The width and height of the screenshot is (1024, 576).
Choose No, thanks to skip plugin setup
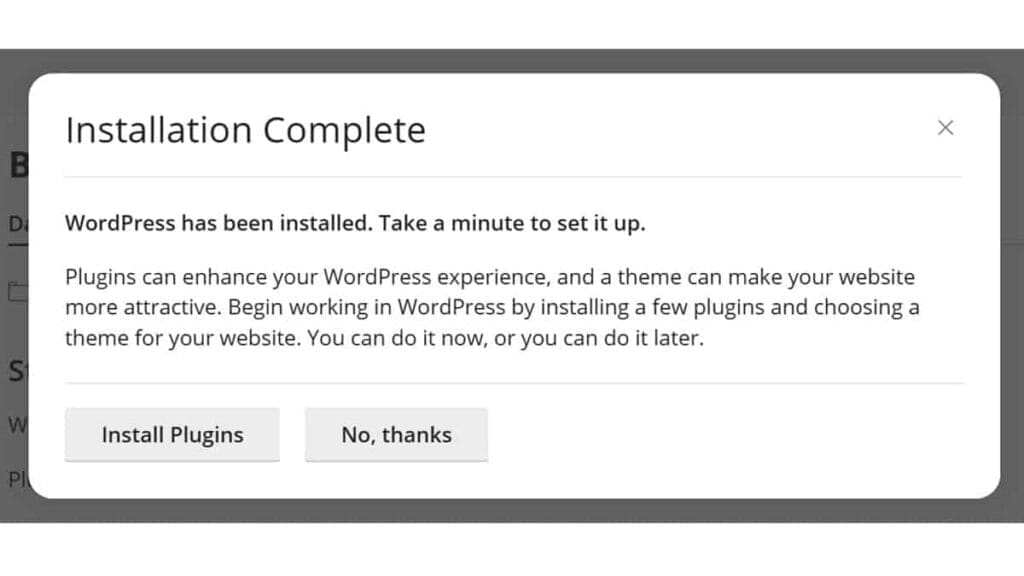tap(396, 435)
